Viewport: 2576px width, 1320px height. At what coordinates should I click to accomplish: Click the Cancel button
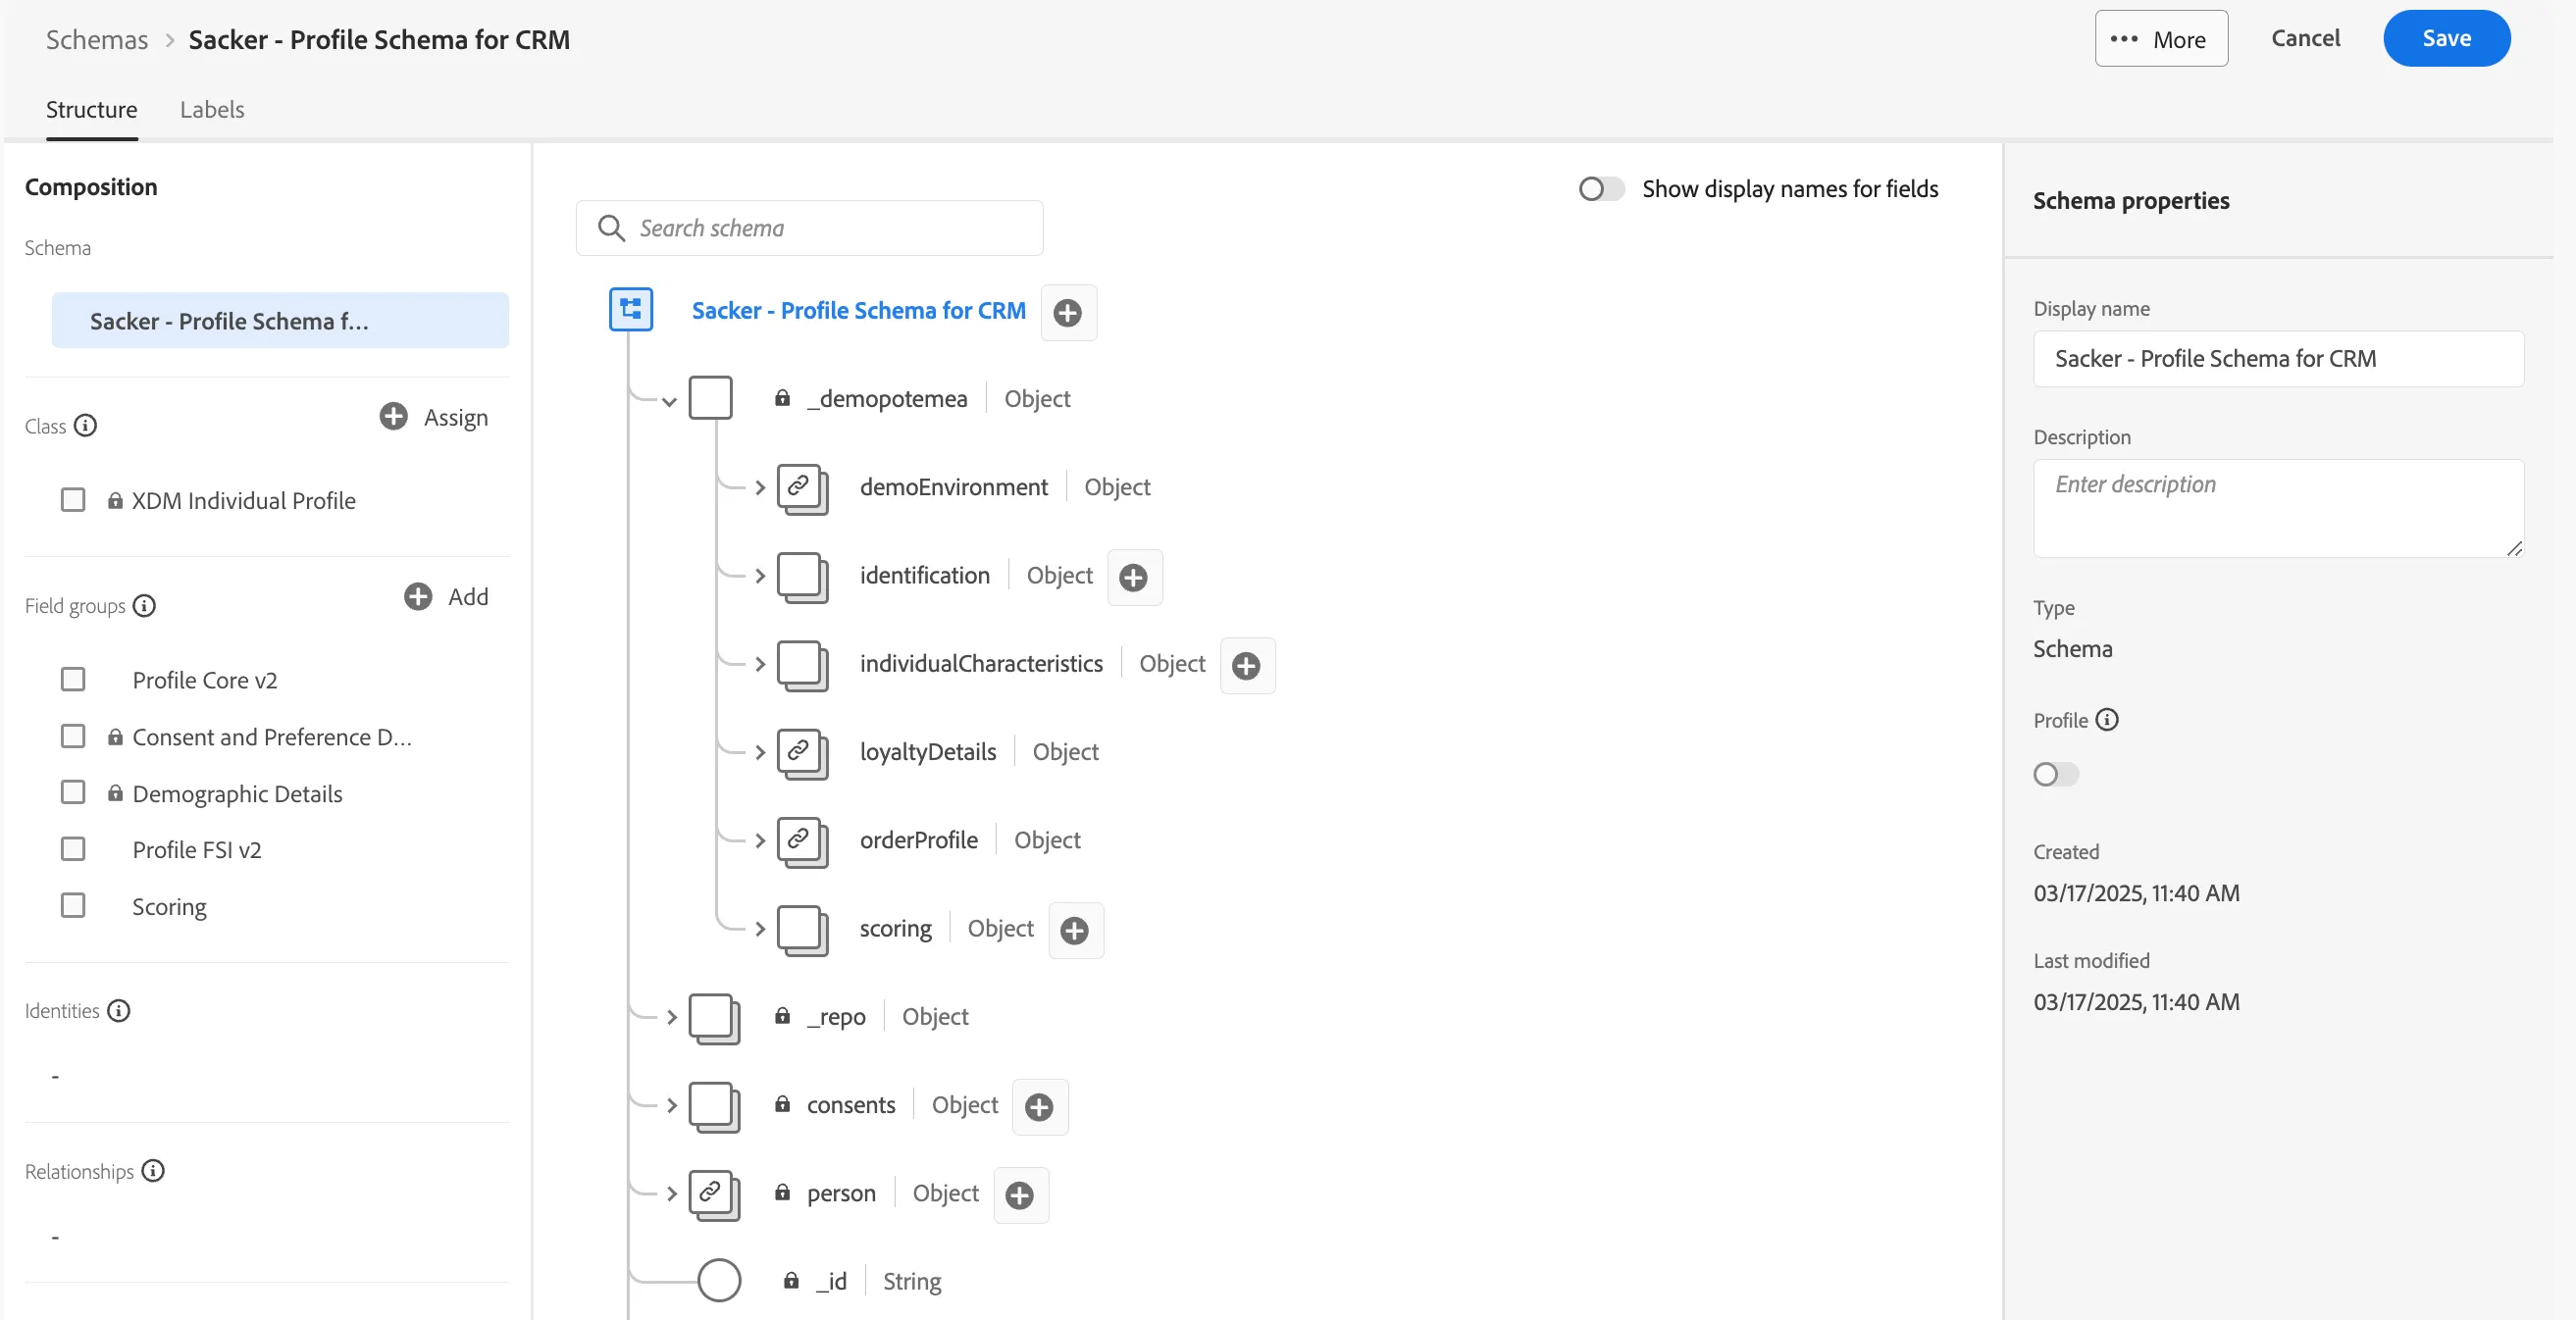pos(2305,38)
